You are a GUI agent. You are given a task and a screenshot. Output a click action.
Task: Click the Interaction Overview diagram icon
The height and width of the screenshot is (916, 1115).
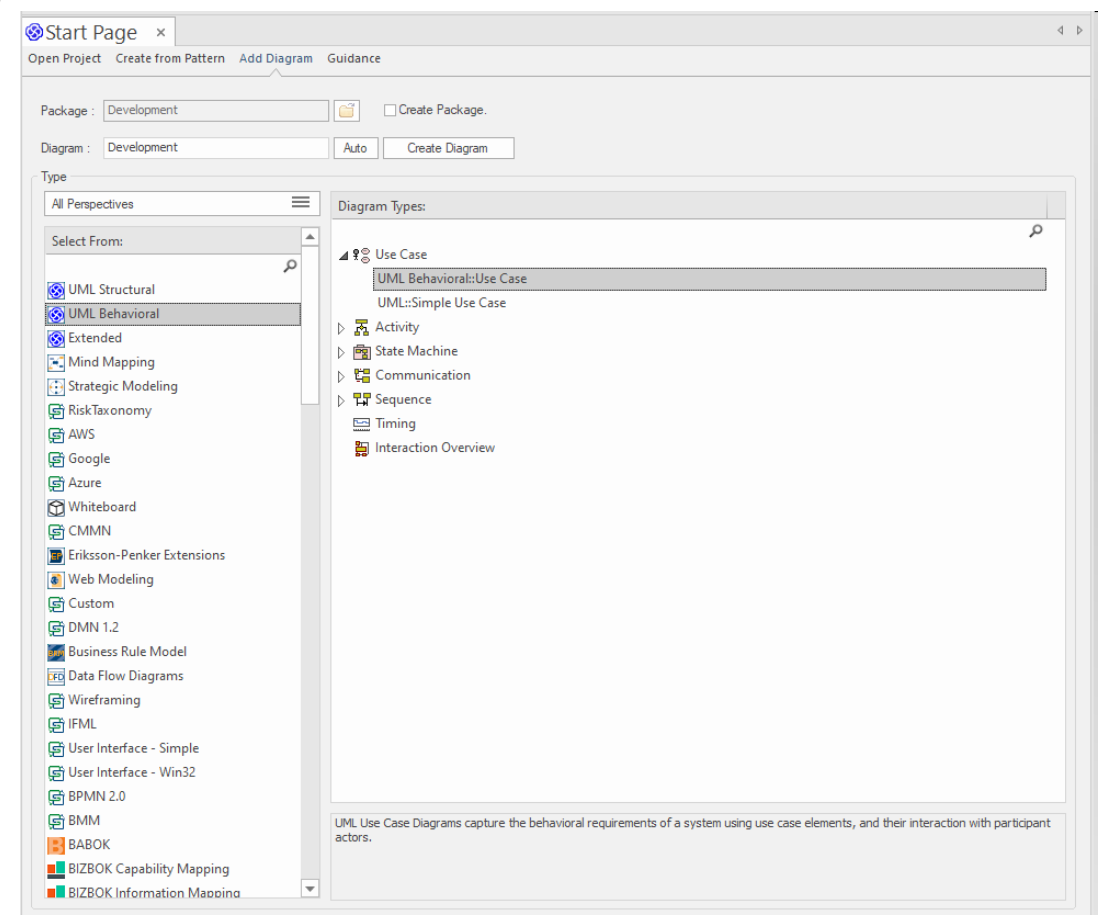(x=361, y=449)
